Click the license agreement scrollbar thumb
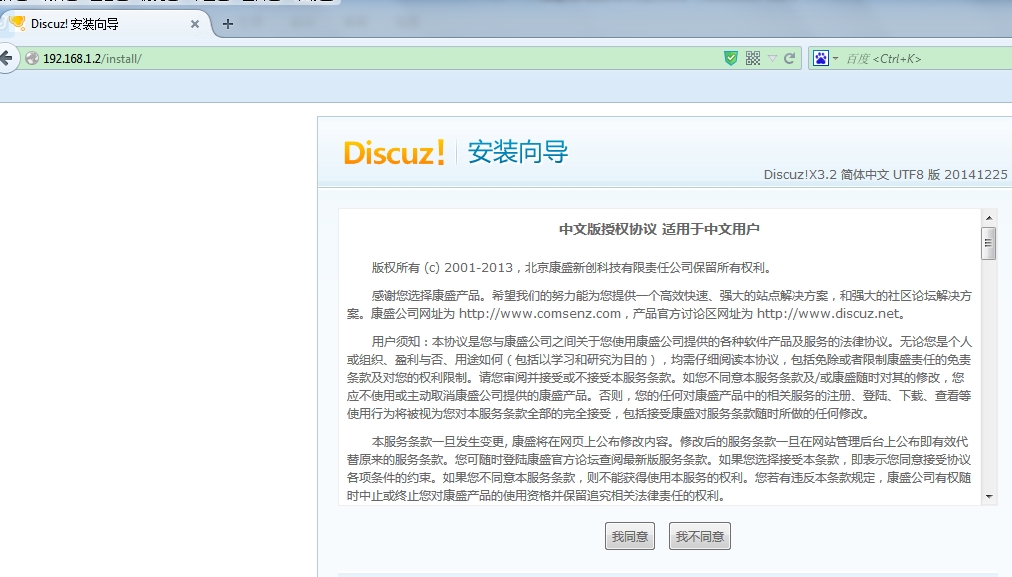Screen dimensions: 1012x577 [x=988, y=243]
